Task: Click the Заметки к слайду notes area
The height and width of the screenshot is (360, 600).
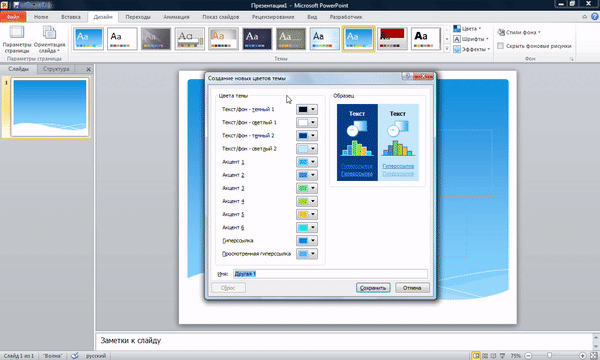Action: pyautogui.click(x=344, y=340)
